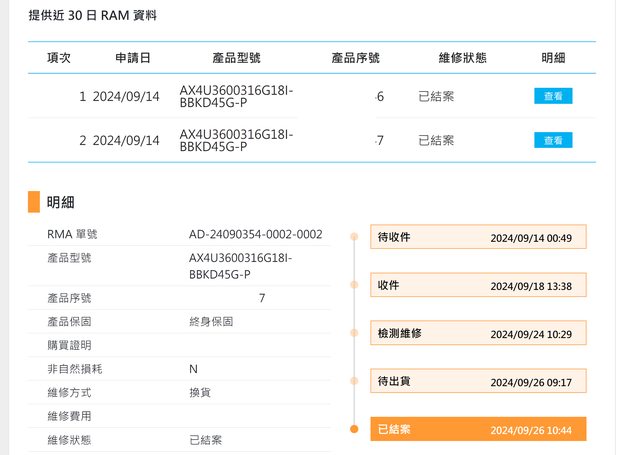Click the highlighted 已結案 status bar
This screenshot has width=640, height=455.
478,429
